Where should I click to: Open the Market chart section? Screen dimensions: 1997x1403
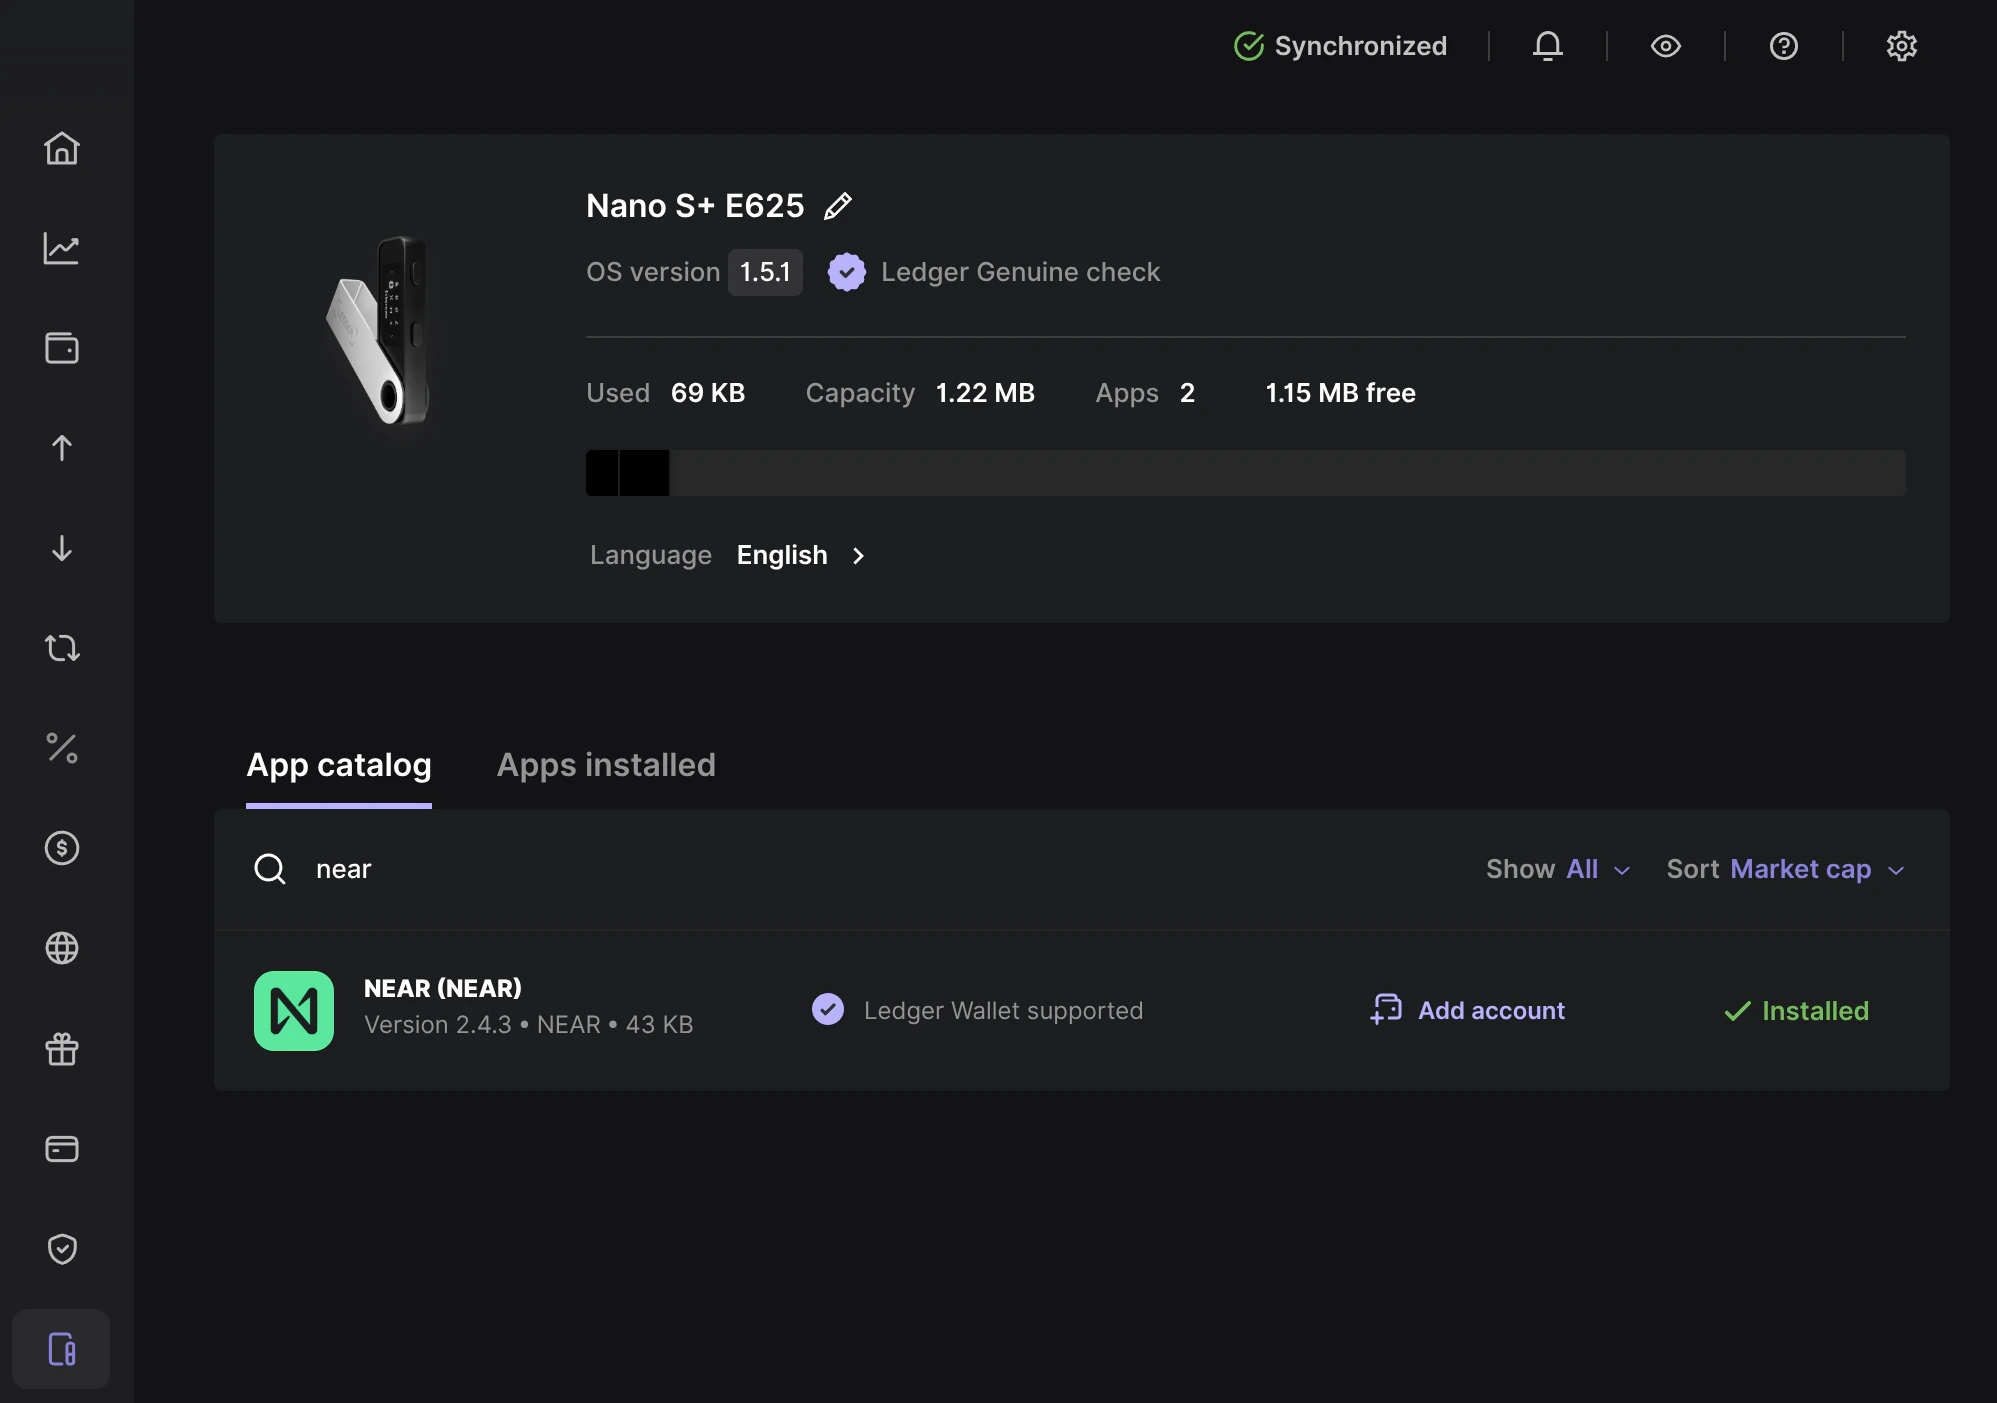(62, 248)
